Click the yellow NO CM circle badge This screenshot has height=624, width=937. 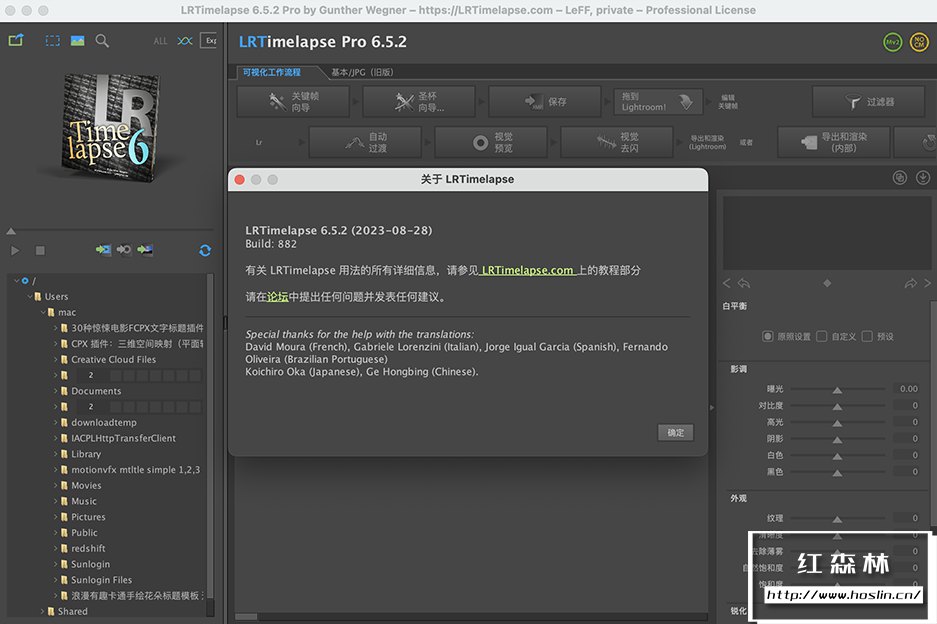click(919, 42)
